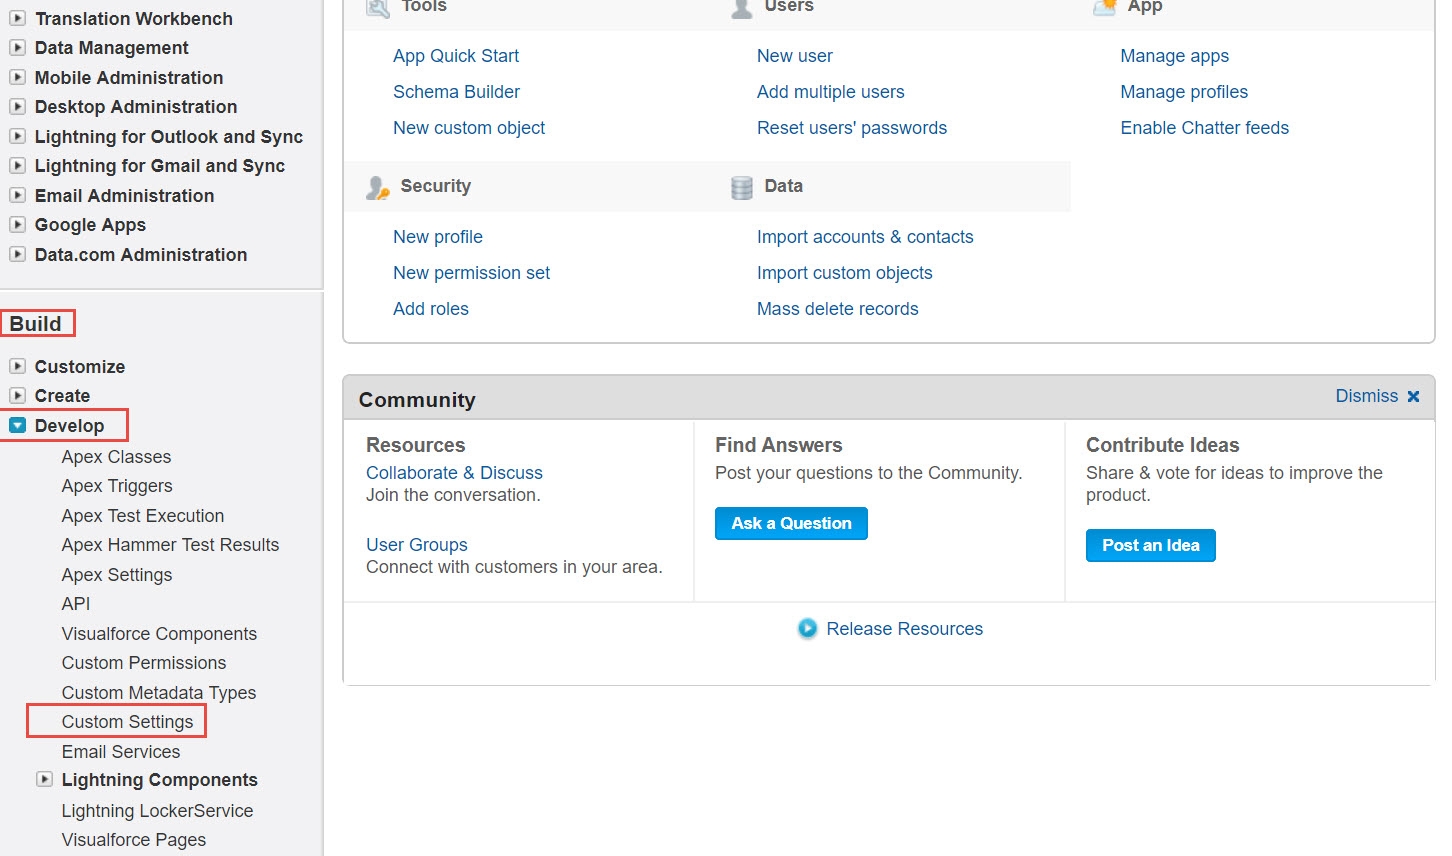
Task: Click the Post an Idea button
Action: tap(1150, 545)
